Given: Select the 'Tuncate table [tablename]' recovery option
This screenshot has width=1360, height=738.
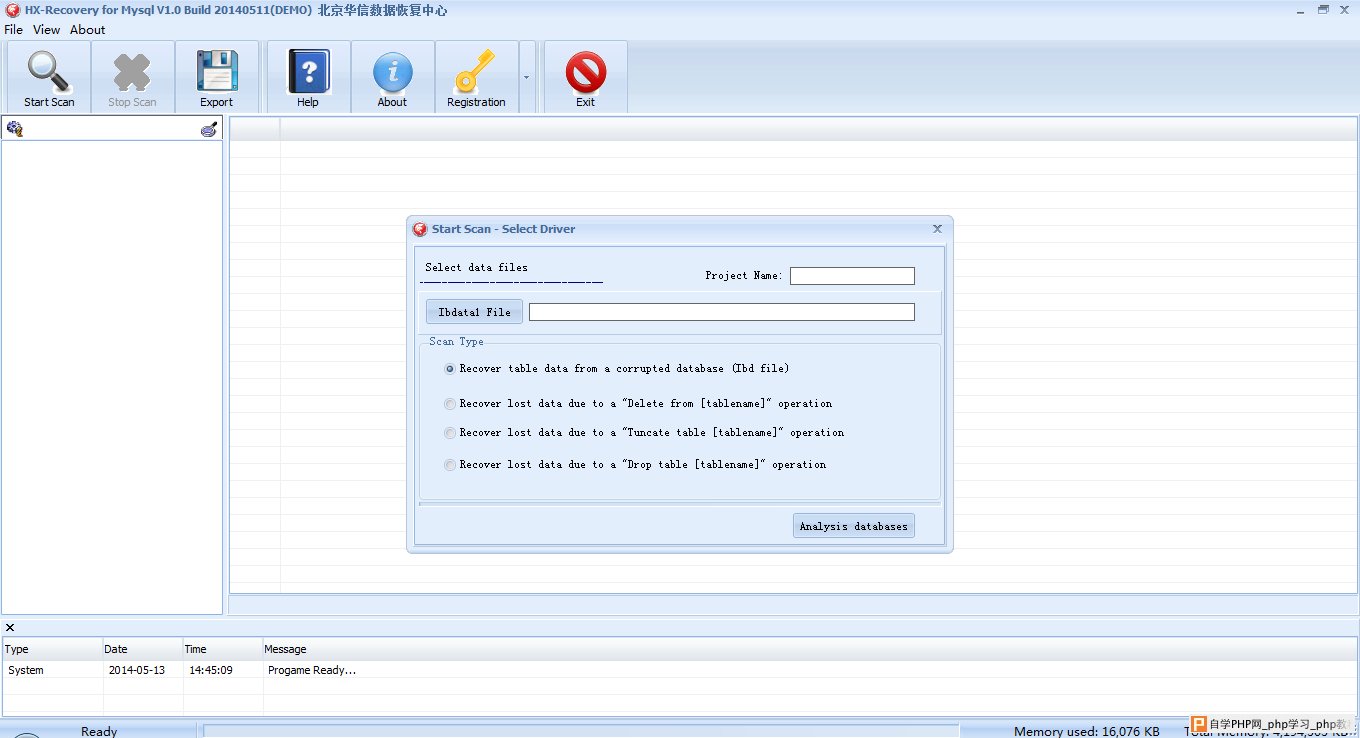Looking at the screenshot, I should tap(644, 433).
